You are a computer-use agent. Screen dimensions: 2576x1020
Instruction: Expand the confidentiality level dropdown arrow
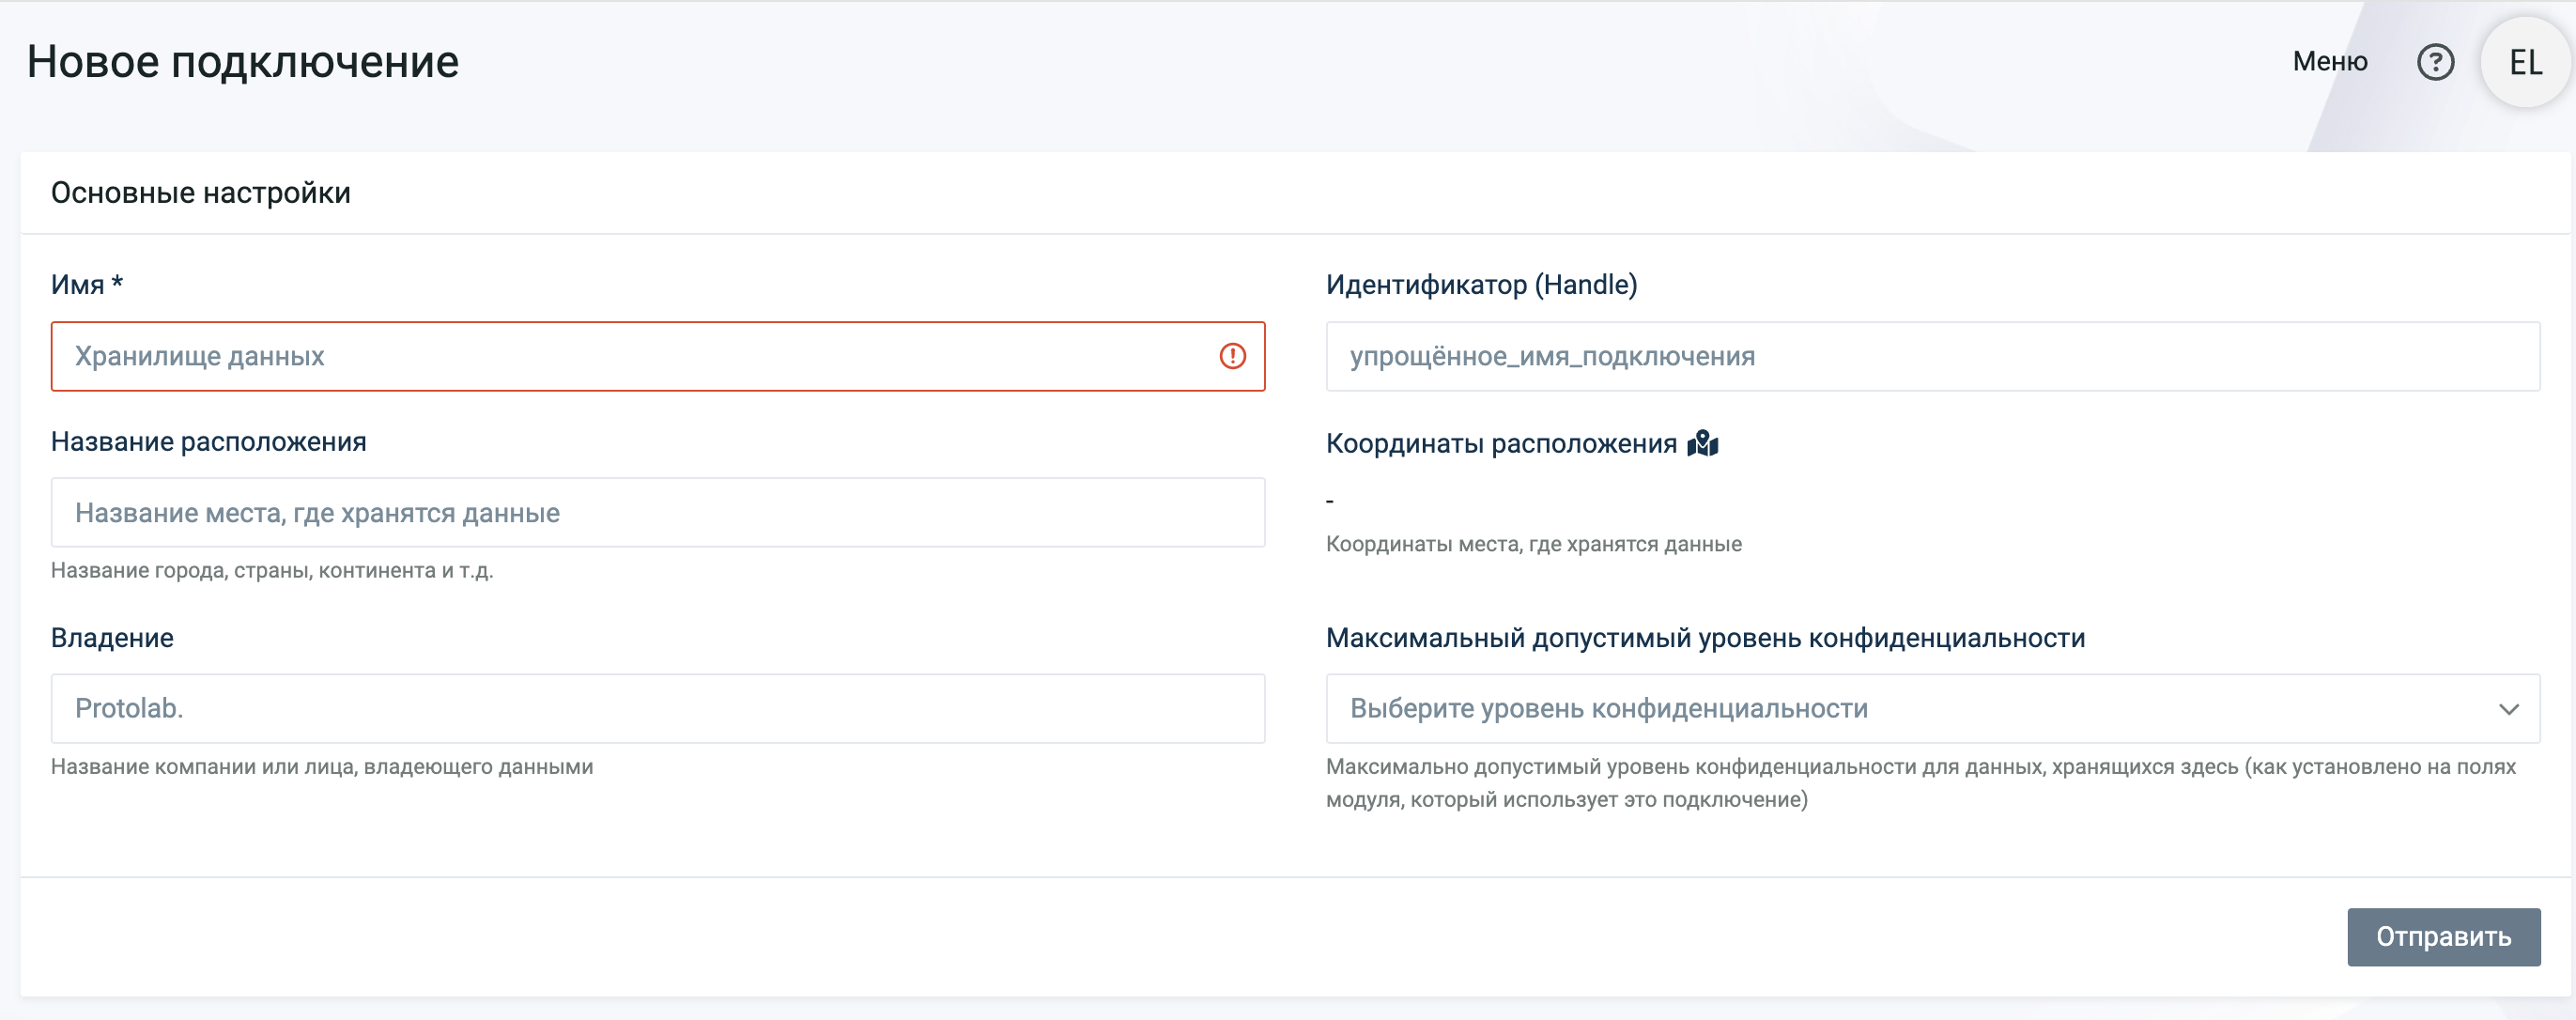click(x=2508, y=709)
